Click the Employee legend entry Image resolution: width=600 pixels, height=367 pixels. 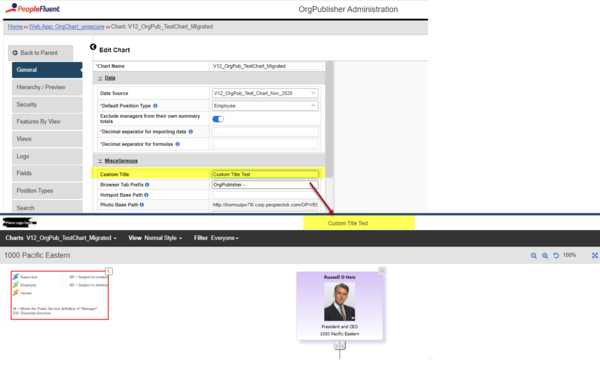click(x=24, y=285)
